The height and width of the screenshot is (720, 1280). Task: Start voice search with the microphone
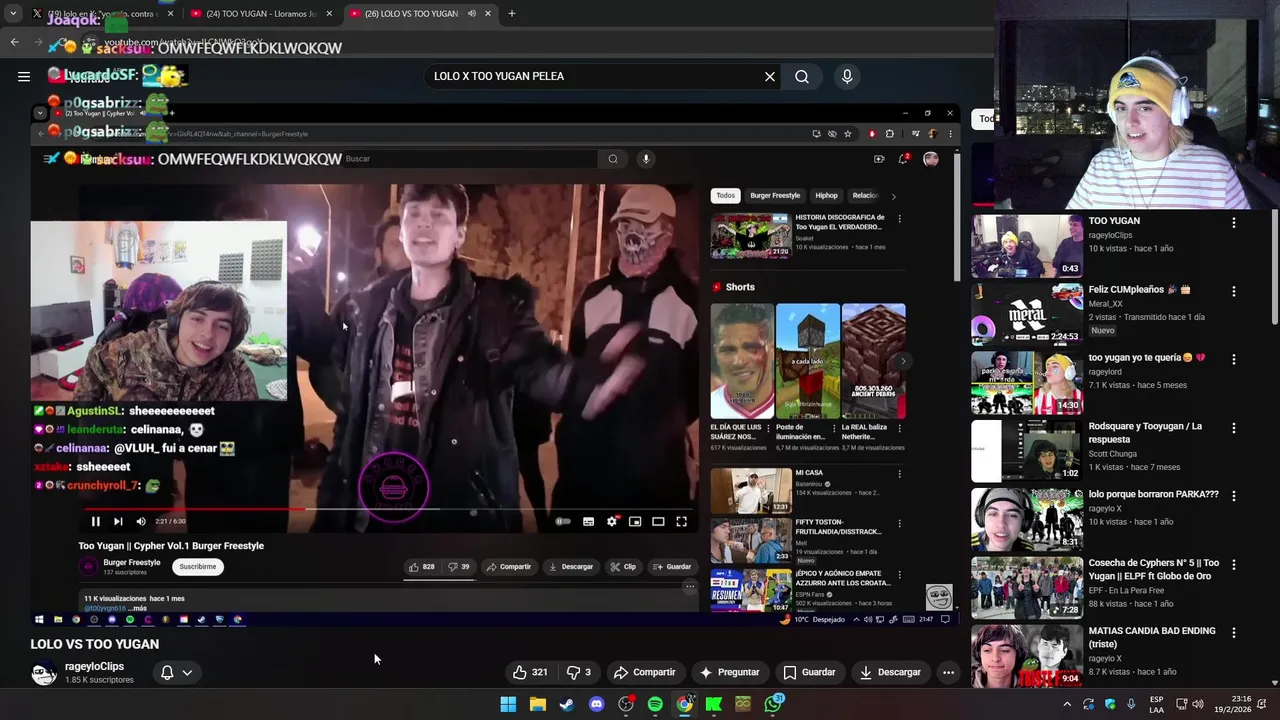(847, 76)
